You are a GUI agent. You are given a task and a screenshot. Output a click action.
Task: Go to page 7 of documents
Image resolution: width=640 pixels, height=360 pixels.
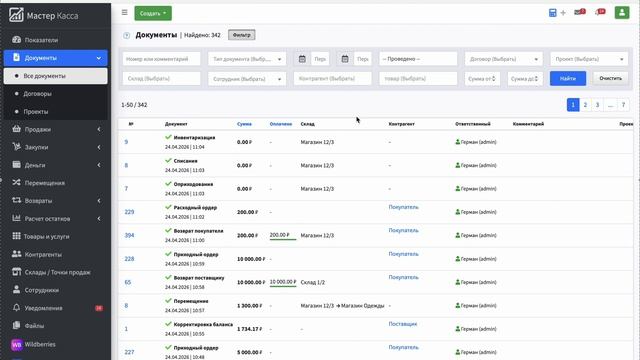(x=623, y=105)
